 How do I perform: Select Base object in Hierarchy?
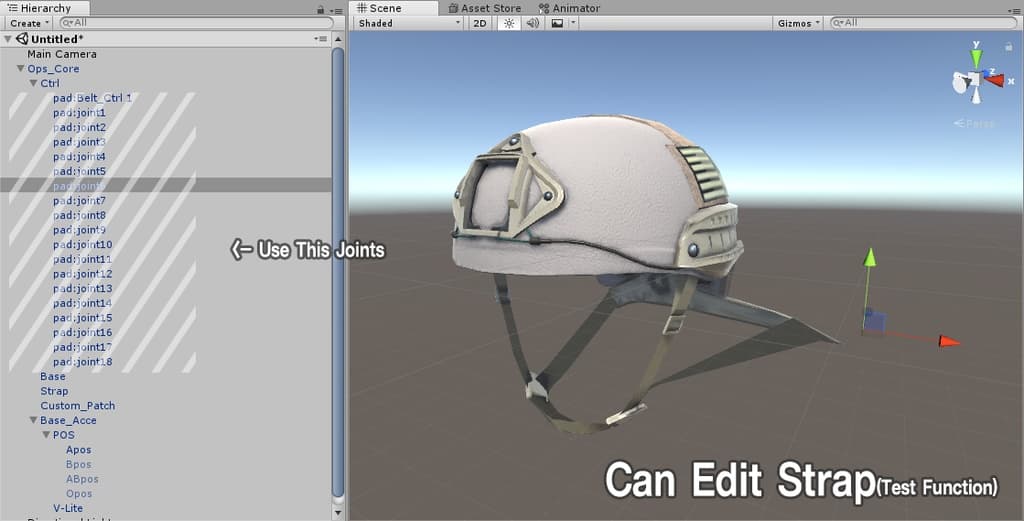pos(52,376)
